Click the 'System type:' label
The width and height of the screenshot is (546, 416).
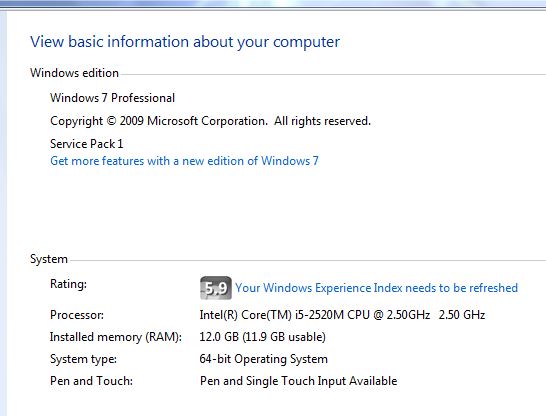pyautogui.click(x=83, y=359)
